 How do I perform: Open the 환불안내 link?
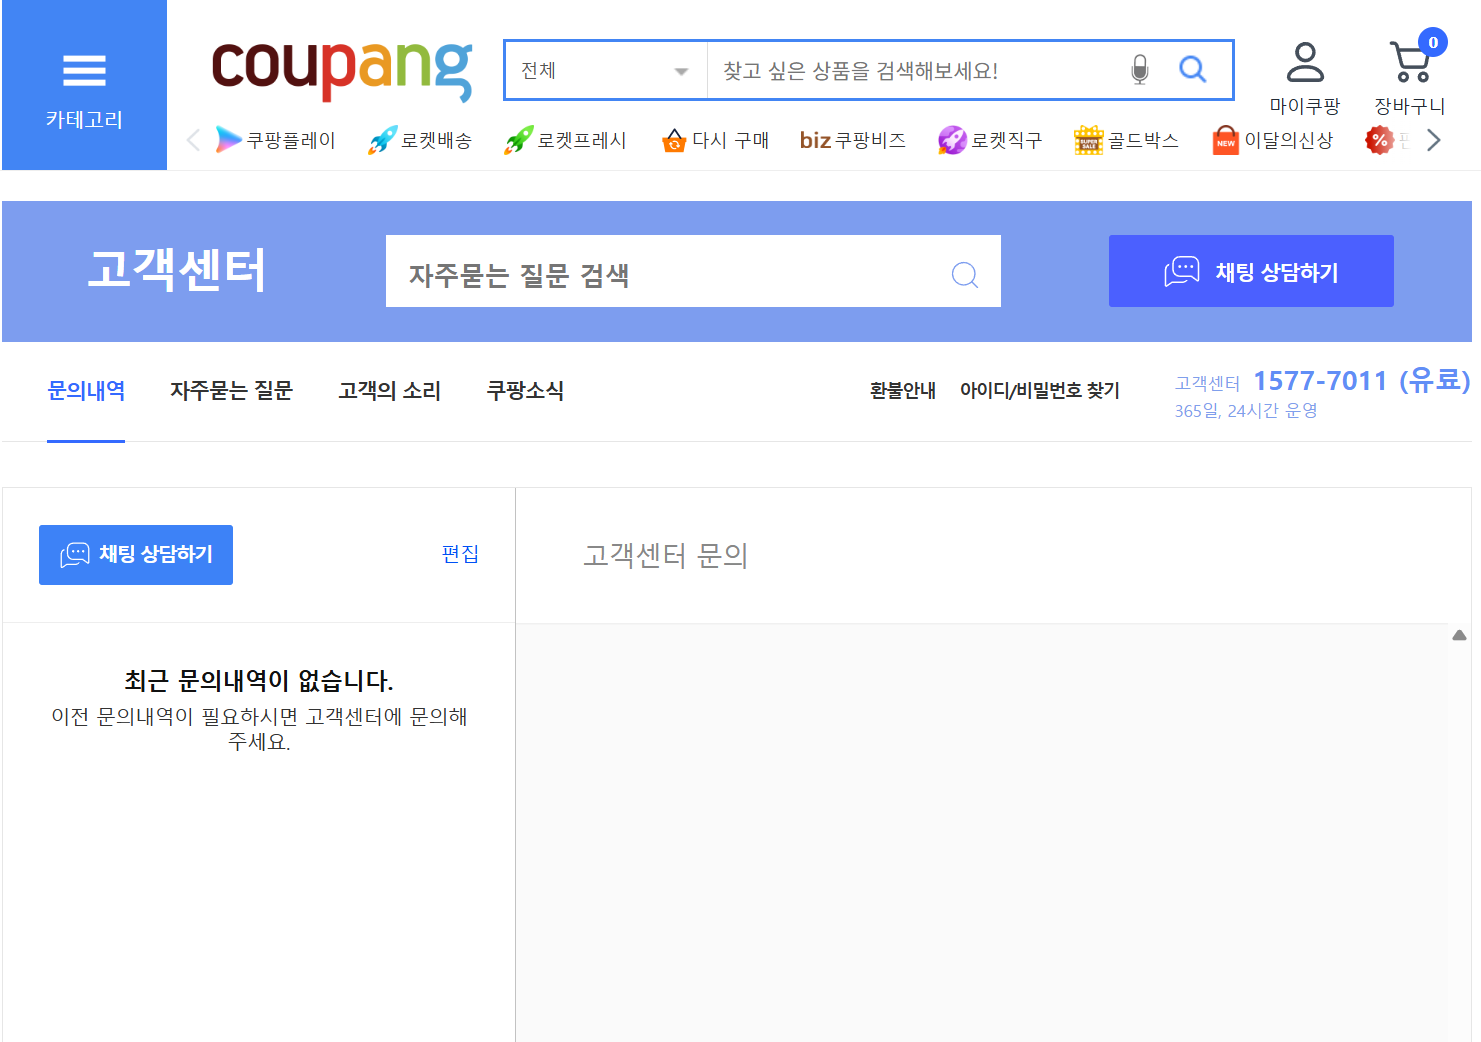(902, 391)
